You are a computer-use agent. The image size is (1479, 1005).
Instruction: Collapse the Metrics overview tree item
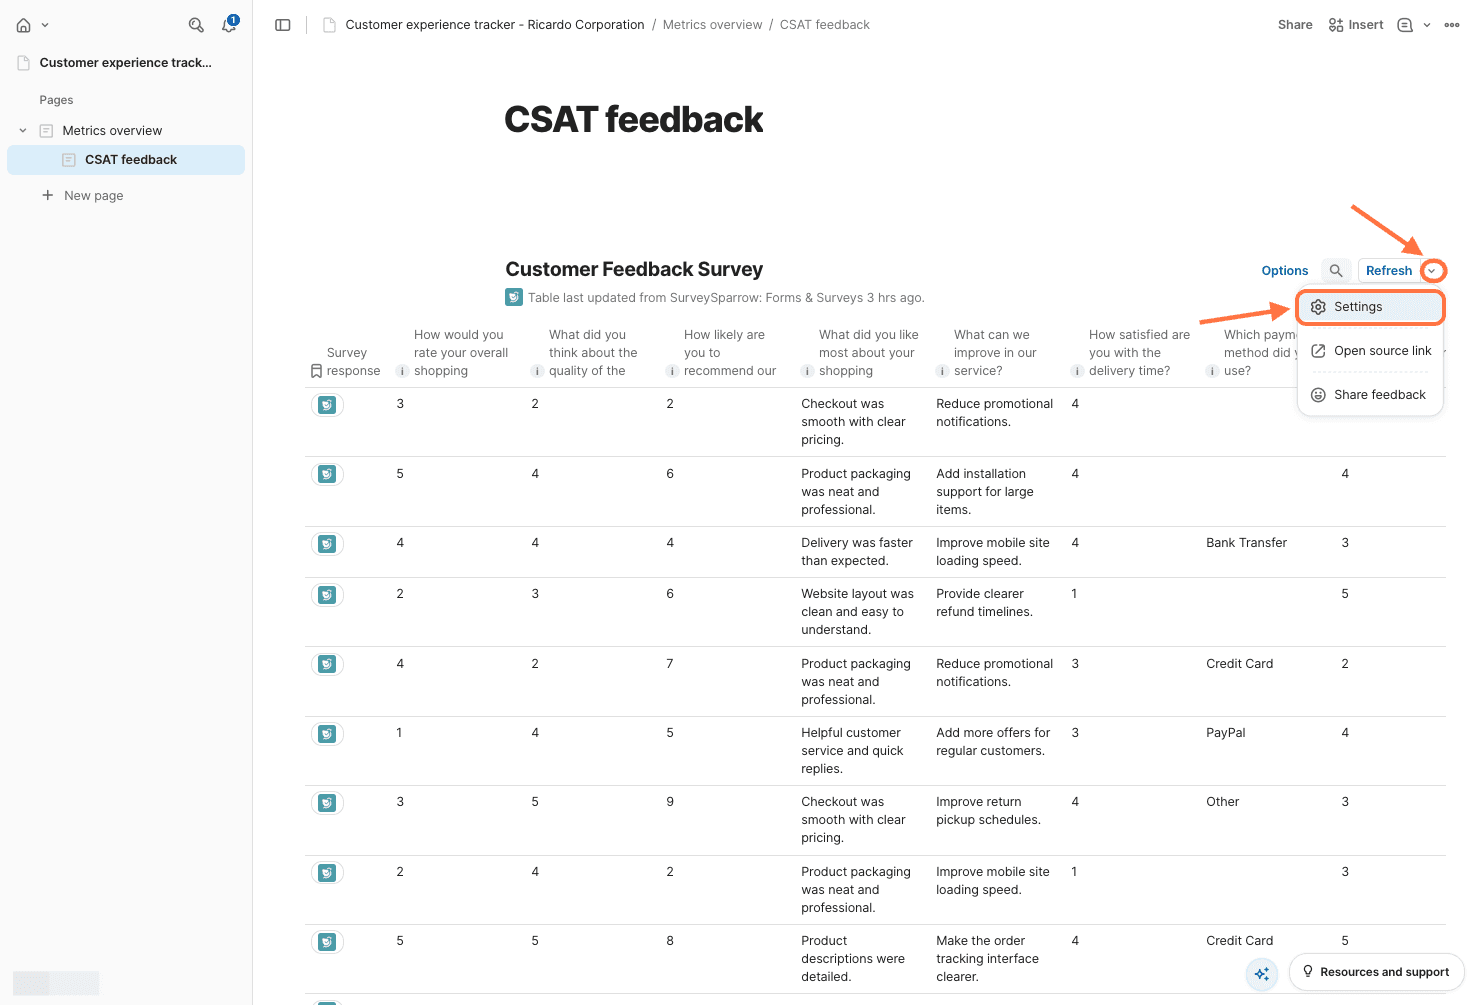coord(23,131)
